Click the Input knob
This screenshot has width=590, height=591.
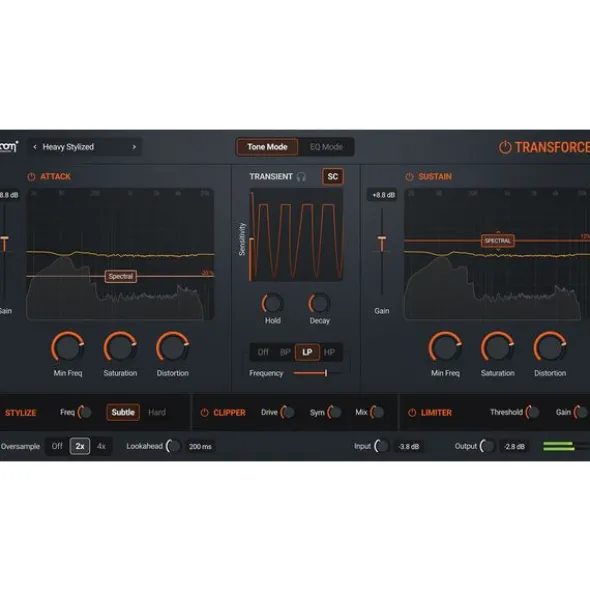[x=382, y=446]
